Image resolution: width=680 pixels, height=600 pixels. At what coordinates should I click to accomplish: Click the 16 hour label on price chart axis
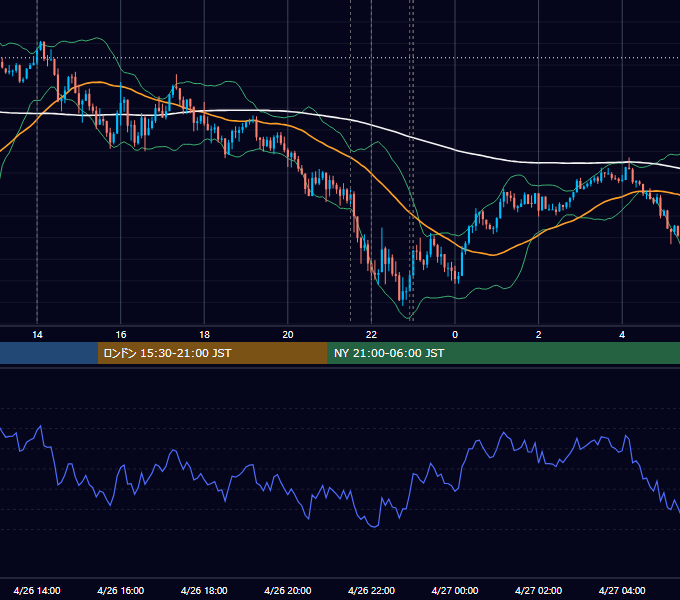[x=121, y=335]
